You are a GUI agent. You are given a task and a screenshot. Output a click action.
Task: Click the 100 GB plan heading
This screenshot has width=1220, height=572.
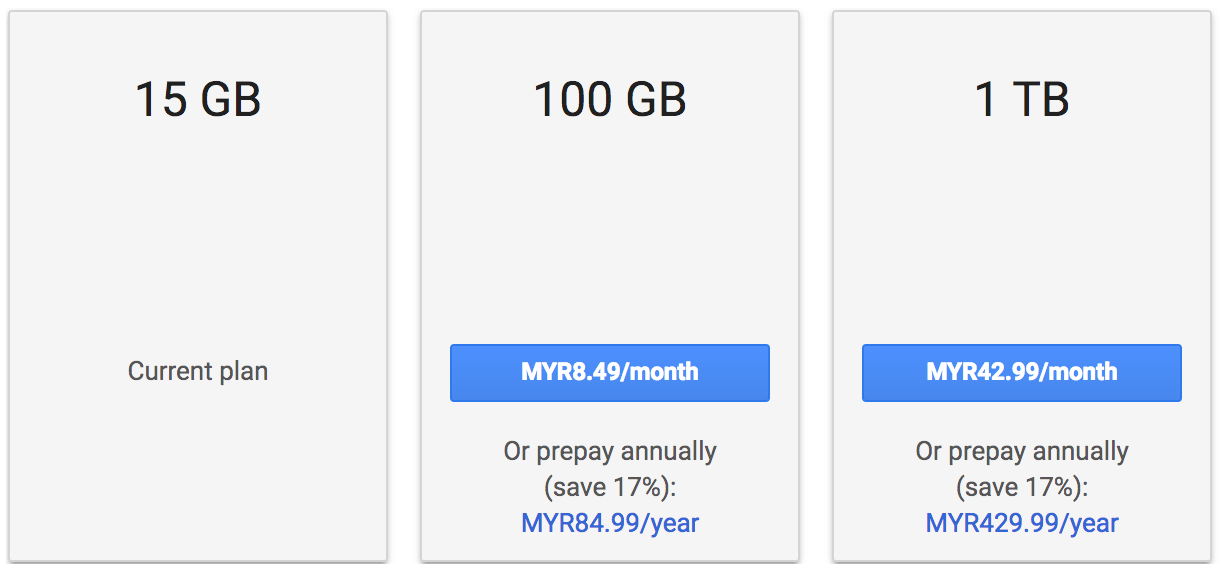point(610,100)
